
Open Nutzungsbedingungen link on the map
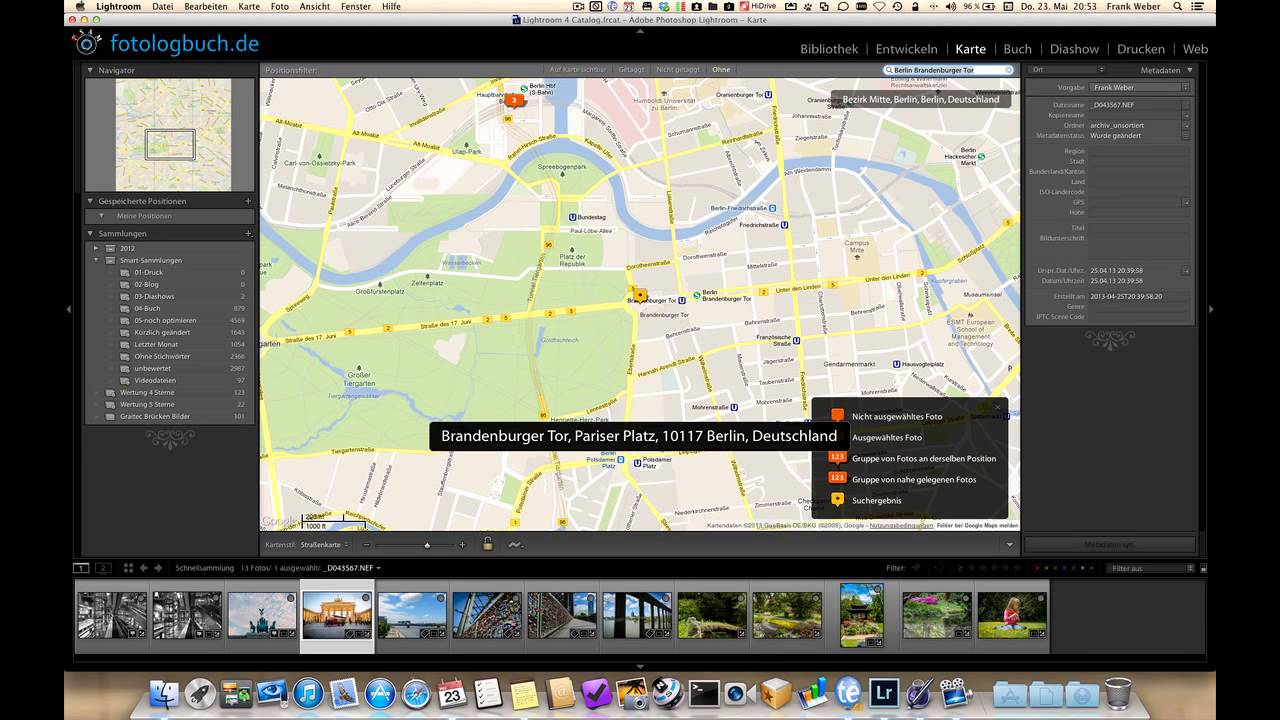click(901, 525)
